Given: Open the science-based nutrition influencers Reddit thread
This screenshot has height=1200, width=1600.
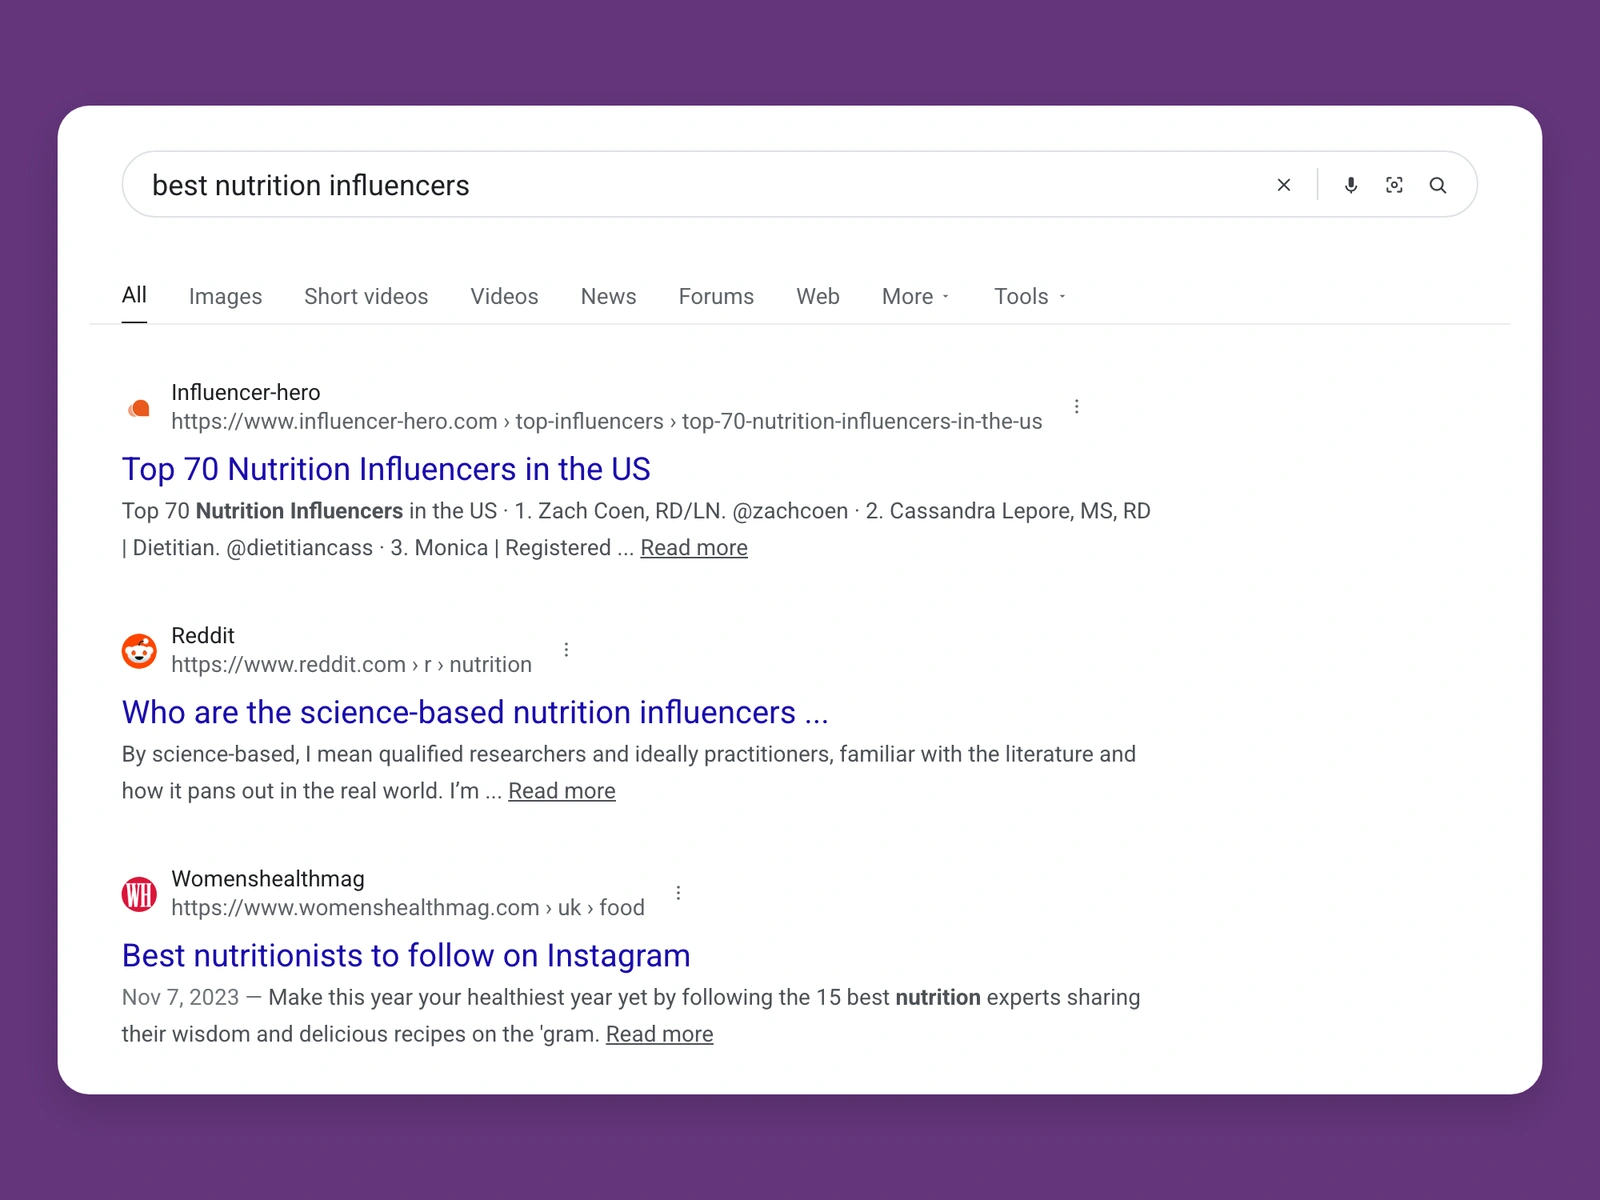Looking at the screenshot, I should [475, 712].
